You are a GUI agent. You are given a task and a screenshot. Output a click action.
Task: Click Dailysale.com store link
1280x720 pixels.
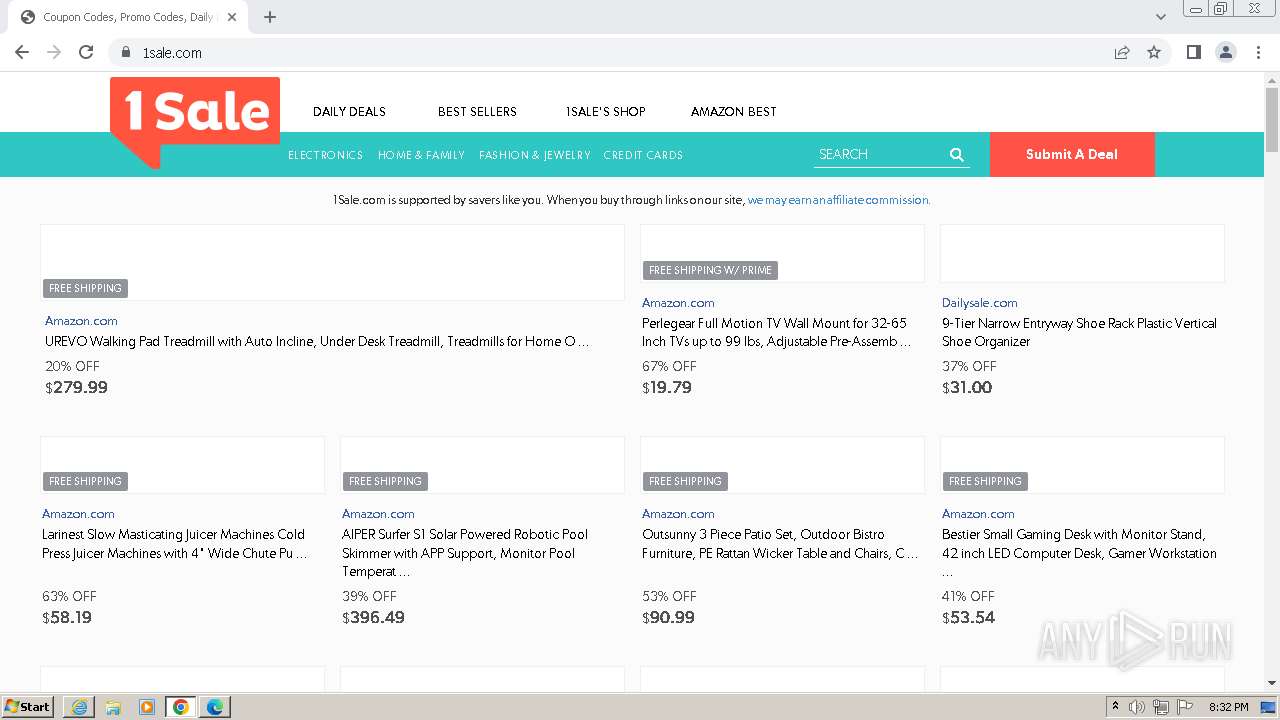tap(980, 303)
